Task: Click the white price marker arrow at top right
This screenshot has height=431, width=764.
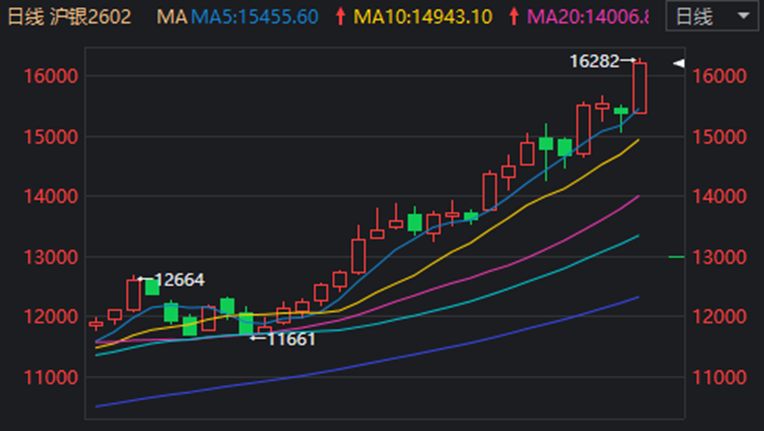Action: pyautogui.click(x=679, y=63)
